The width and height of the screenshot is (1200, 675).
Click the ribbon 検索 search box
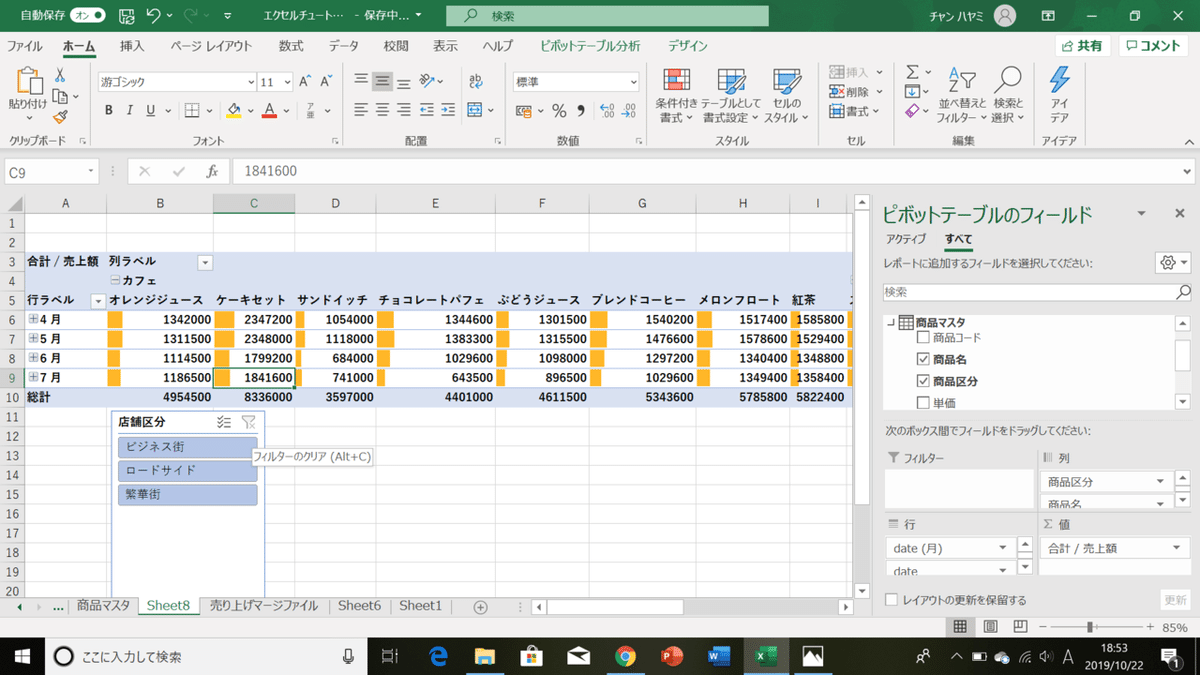tap(607, 16)
